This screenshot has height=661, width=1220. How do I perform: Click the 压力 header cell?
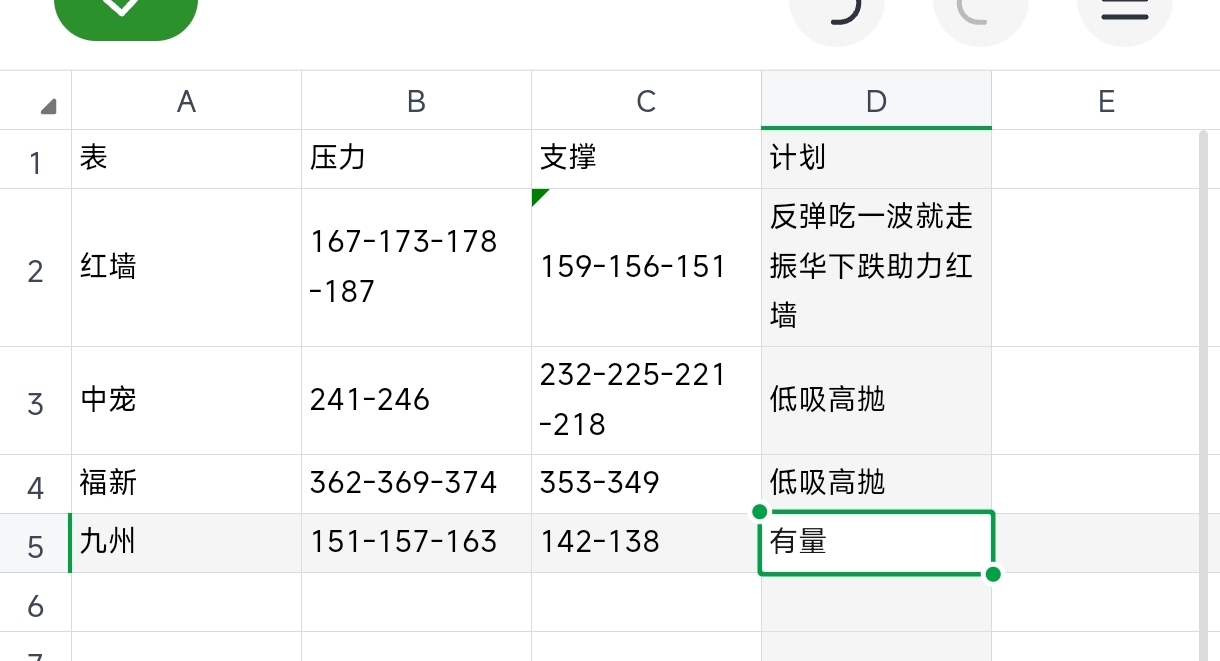416,159
